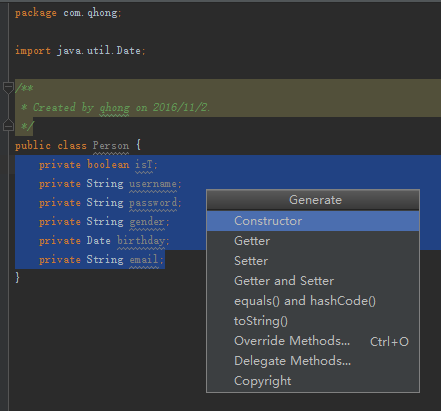The image size is (441, 411).
Task: Select Constructor in the Generate menu
Action: tap(313, 221)
